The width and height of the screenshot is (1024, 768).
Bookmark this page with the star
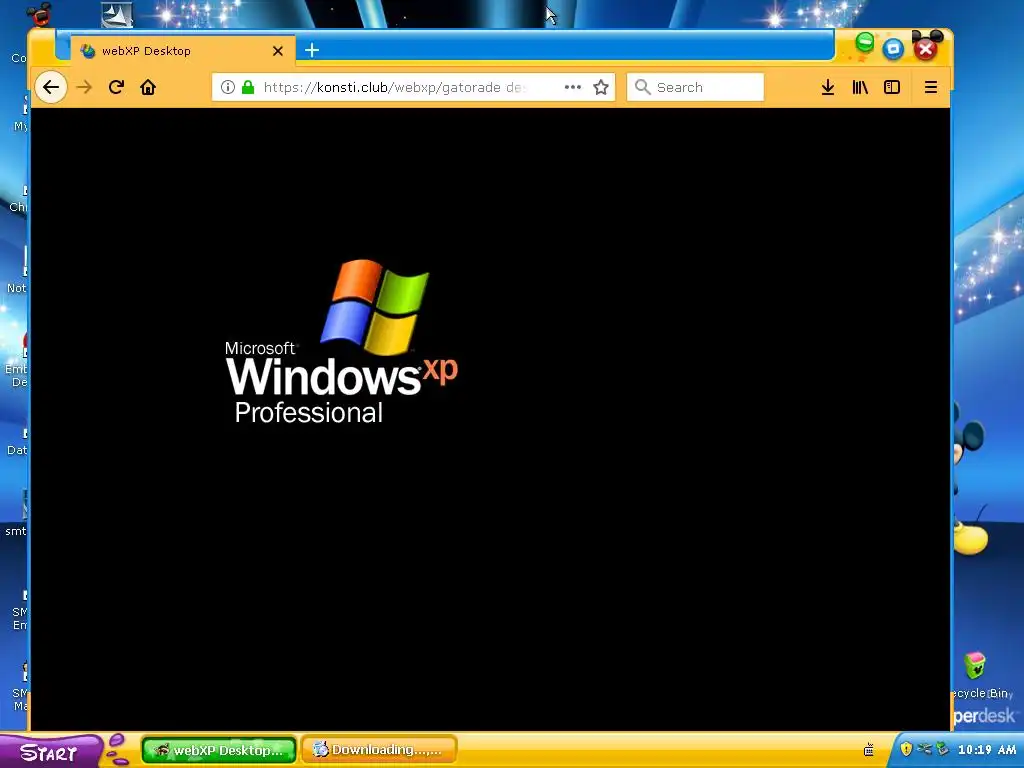tap(601, 88)
